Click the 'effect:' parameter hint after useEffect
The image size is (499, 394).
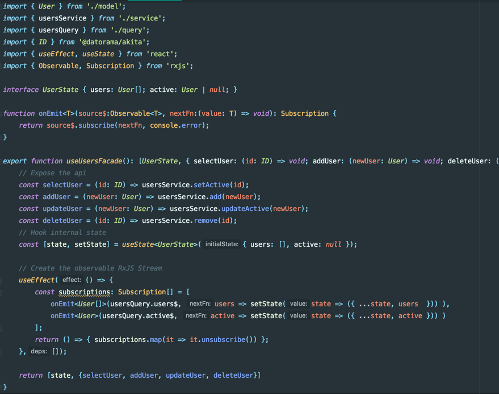coord(72,280)
